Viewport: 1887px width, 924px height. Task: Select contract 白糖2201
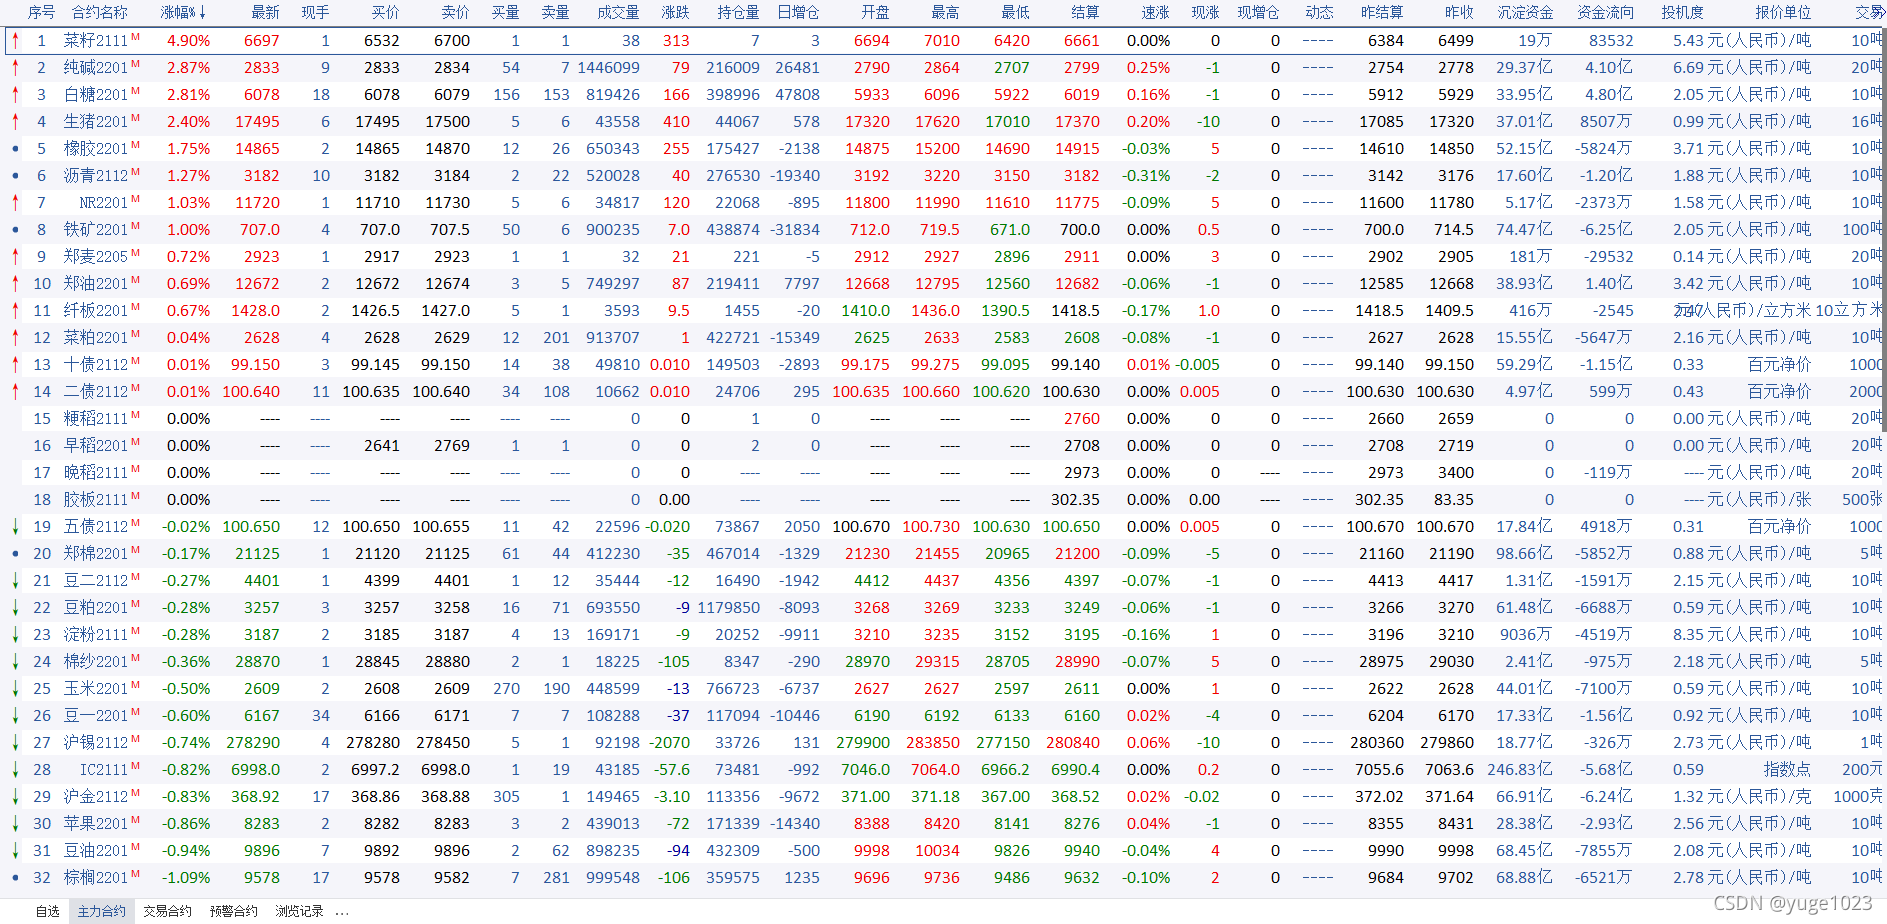[96, 95]
